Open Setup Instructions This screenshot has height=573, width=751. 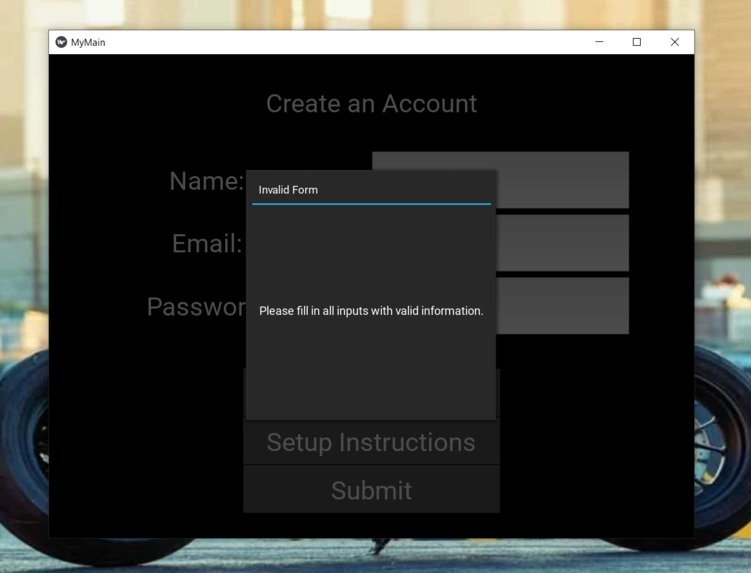point(371,442)
